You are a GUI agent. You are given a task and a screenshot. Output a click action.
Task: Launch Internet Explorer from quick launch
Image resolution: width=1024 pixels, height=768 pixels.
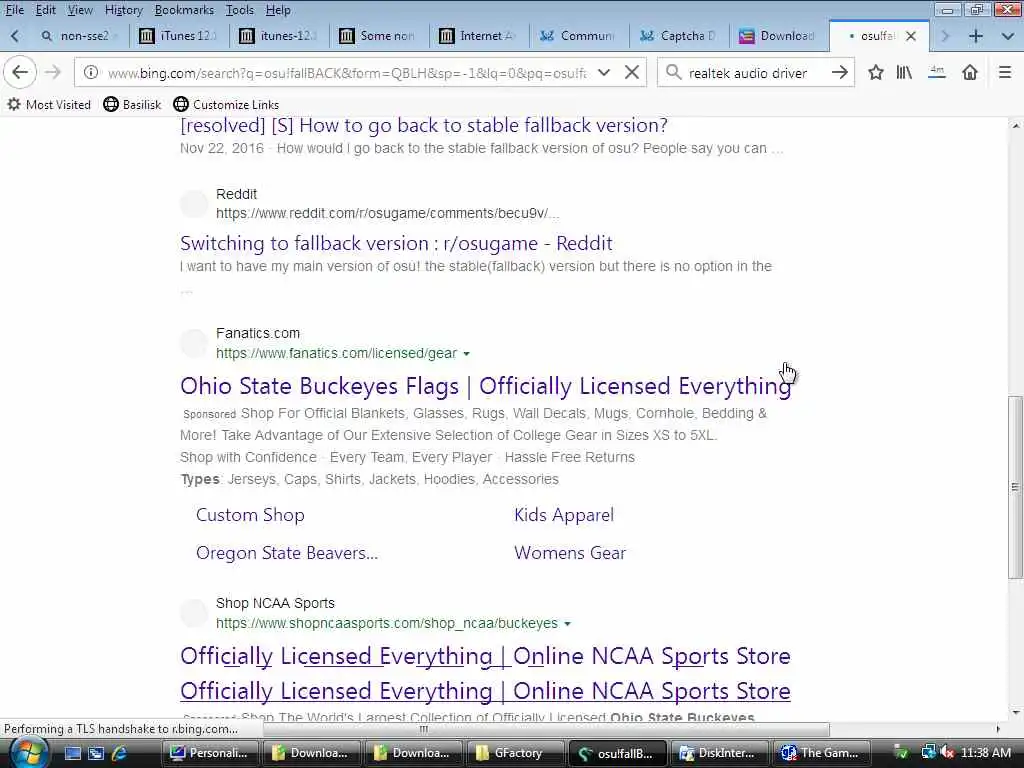[120, 753]
